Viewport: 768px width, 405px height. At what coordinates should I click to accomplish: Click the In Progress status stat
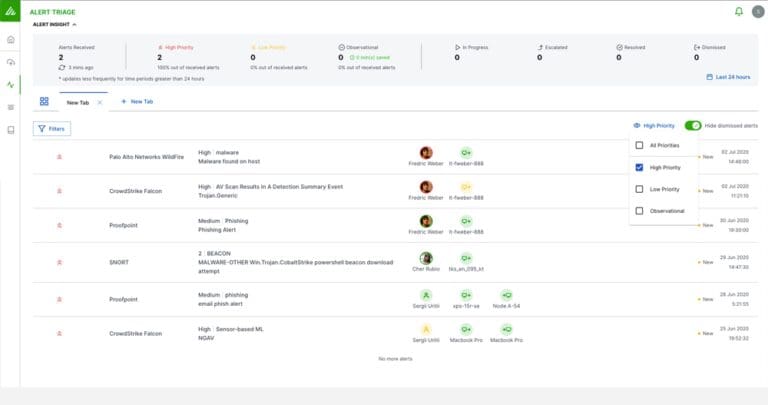tap(471, 52)
